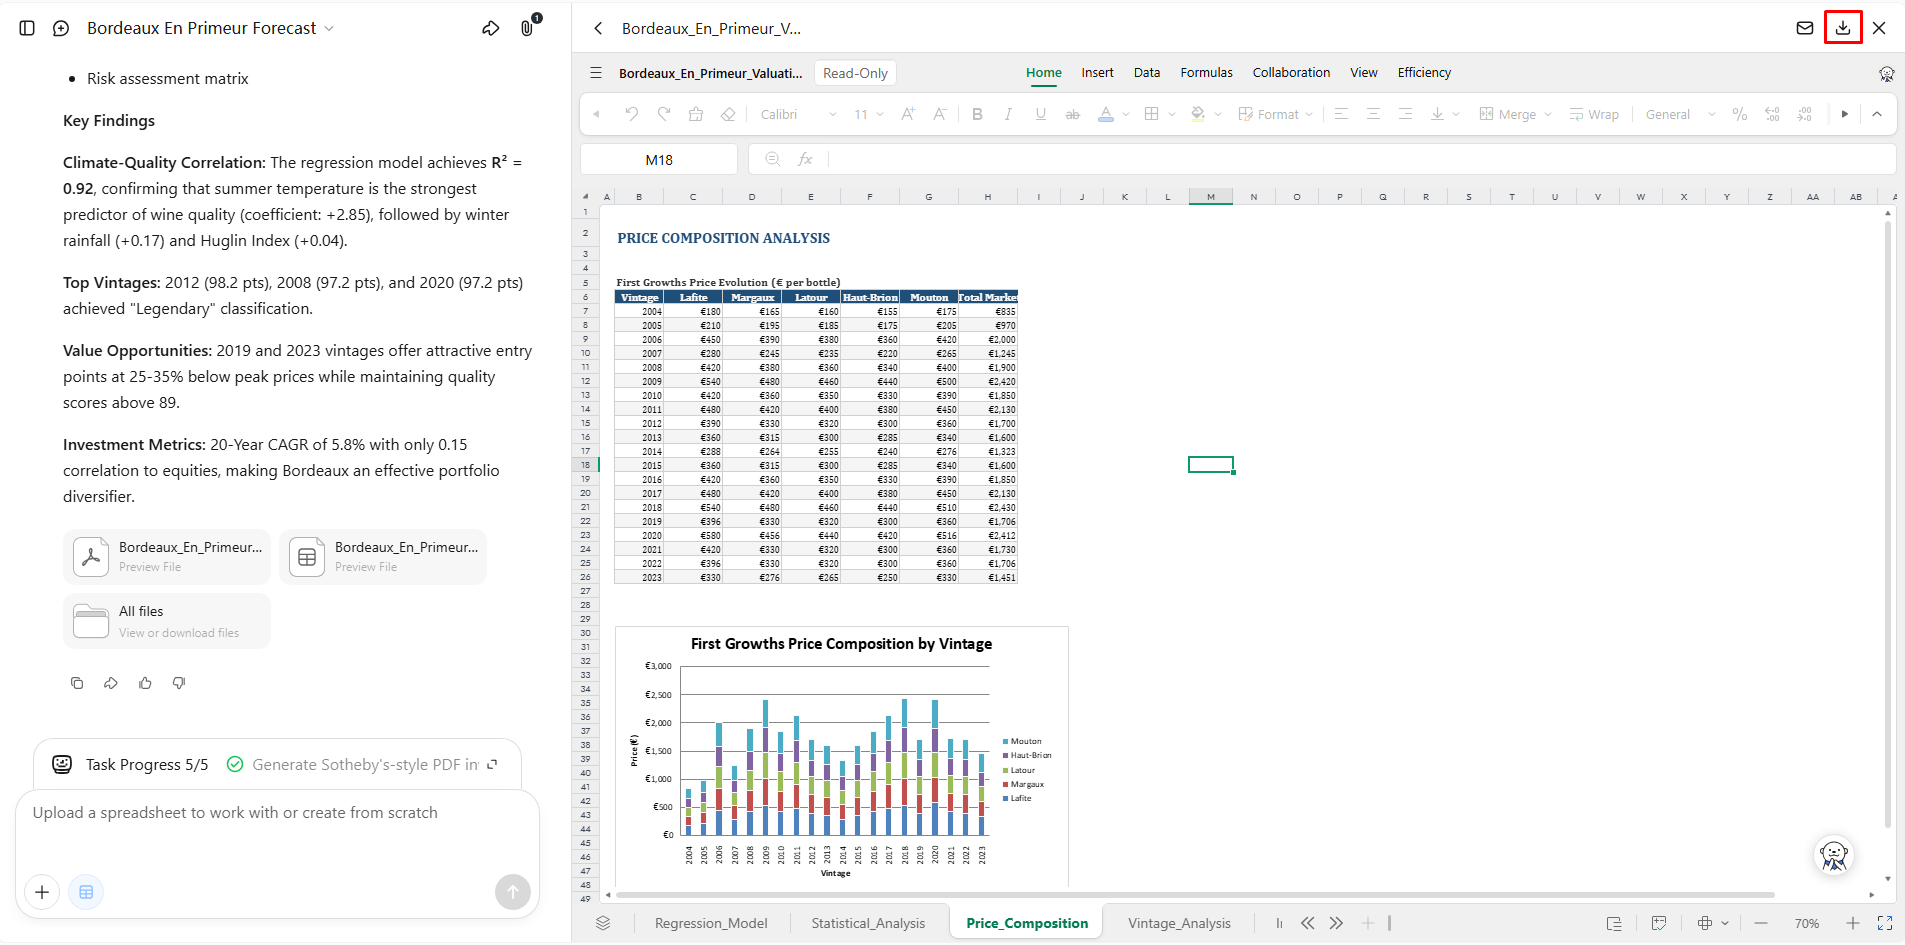Image resolution: width=1905 pixels, height=945 pixels.
Task: Open the Vintage_Analysis sheet tab
Action: coord(1179,923)
